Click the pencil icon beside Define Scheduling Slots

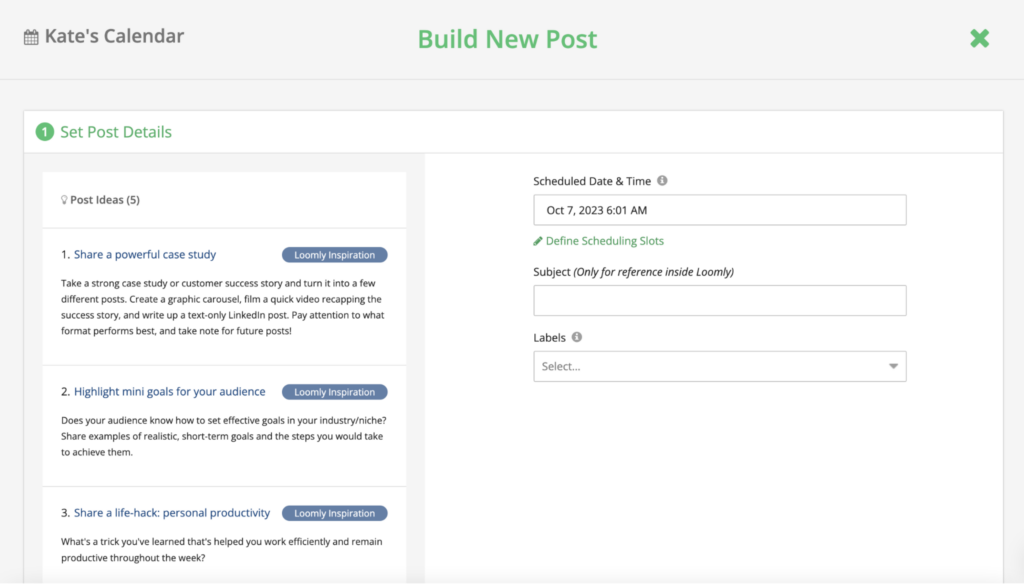coord(539,240)
